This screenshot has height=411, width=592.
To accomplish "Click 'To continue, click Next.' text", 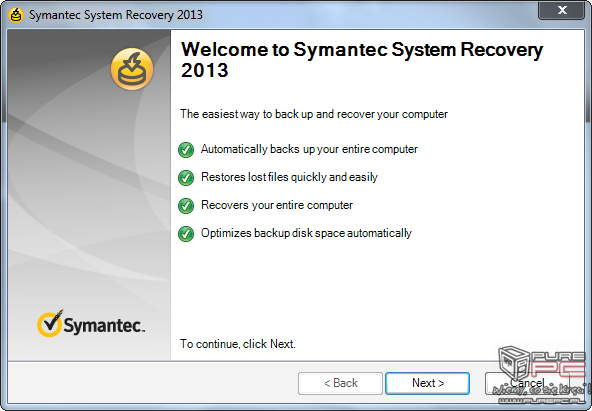I will coord(238,344).
